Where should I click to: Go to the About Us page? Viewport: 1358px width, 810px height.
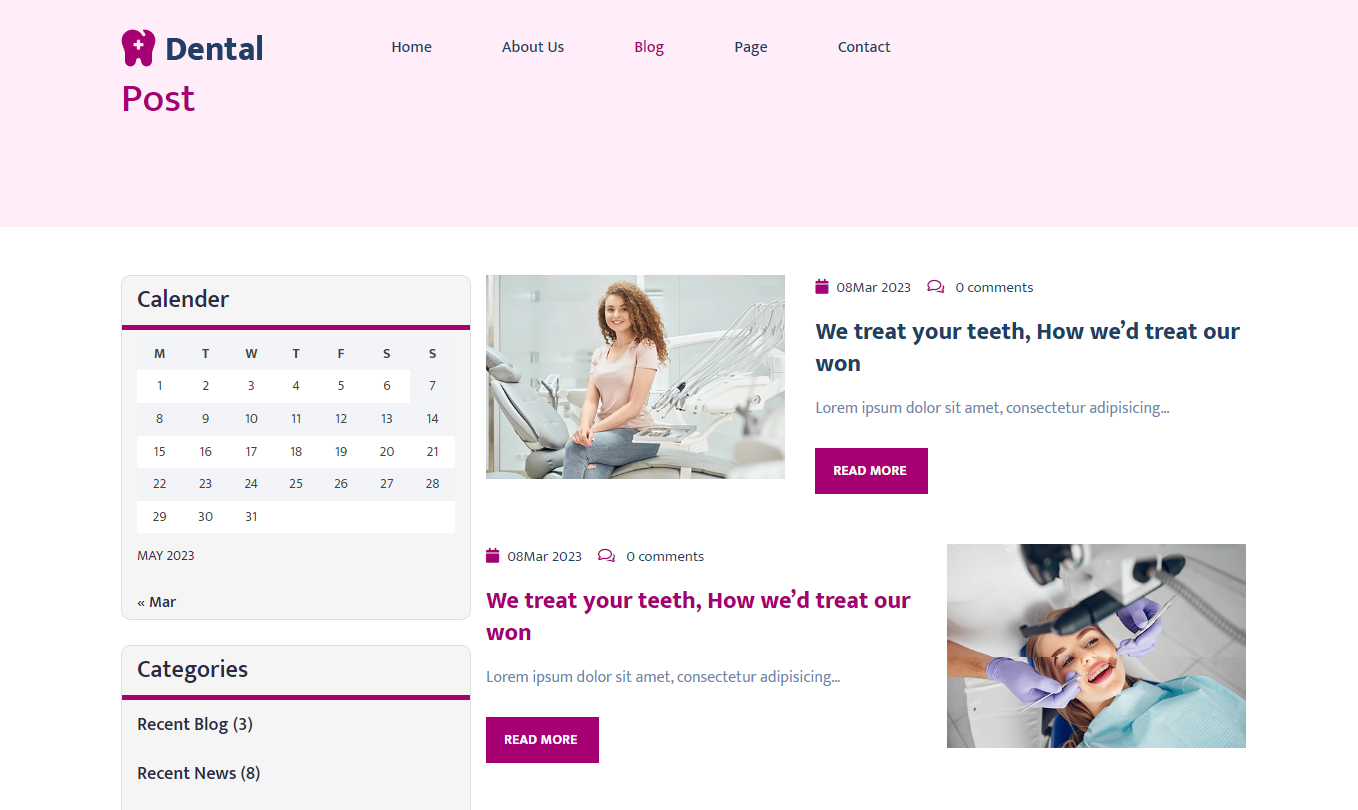click(533, 47)
